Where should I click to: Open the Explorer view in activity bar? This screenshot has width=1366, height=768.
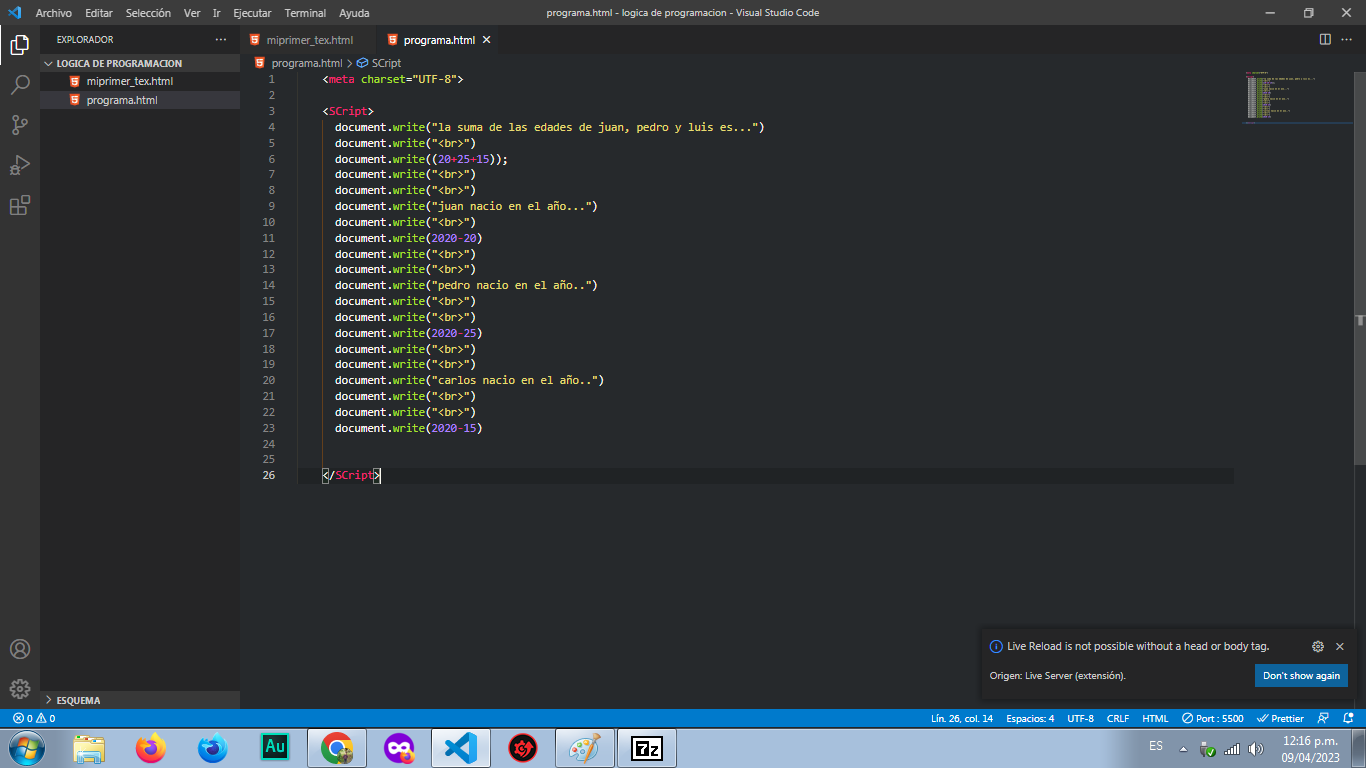coord(20,45)
